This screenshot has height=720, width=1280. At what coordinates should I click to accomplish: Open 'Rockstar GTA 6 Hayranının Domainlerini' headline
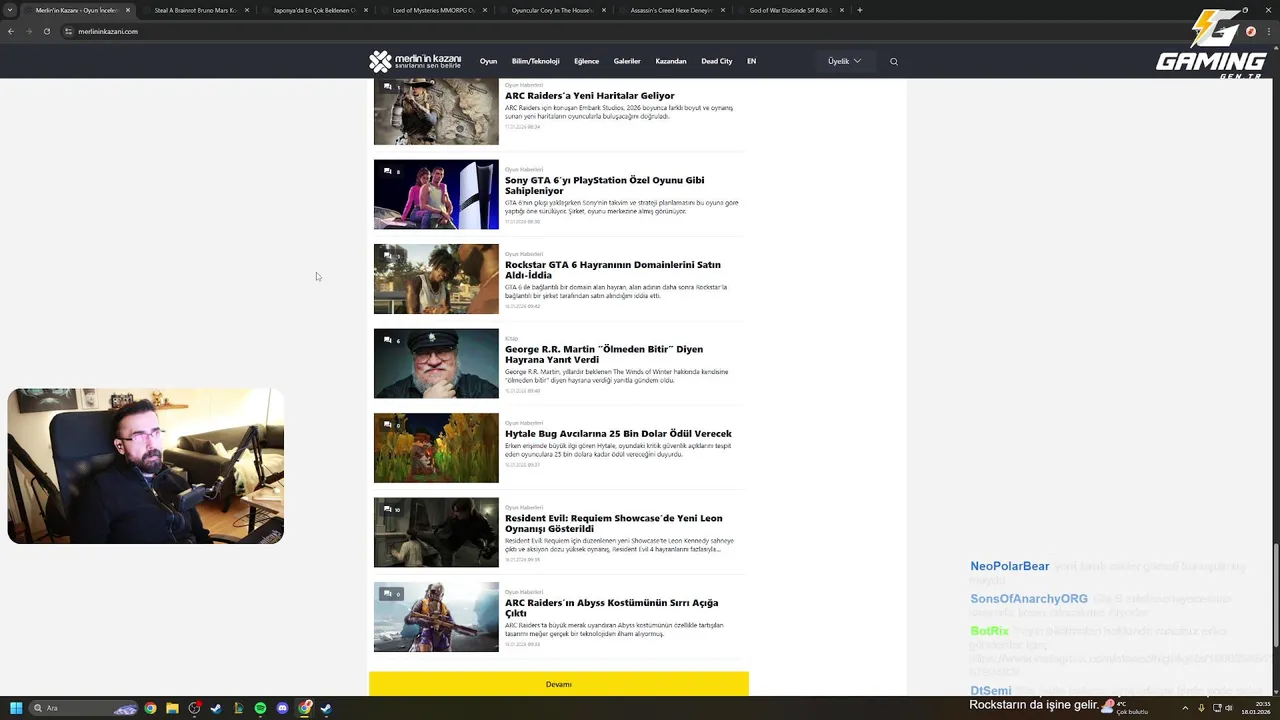[x=612, y=270]
